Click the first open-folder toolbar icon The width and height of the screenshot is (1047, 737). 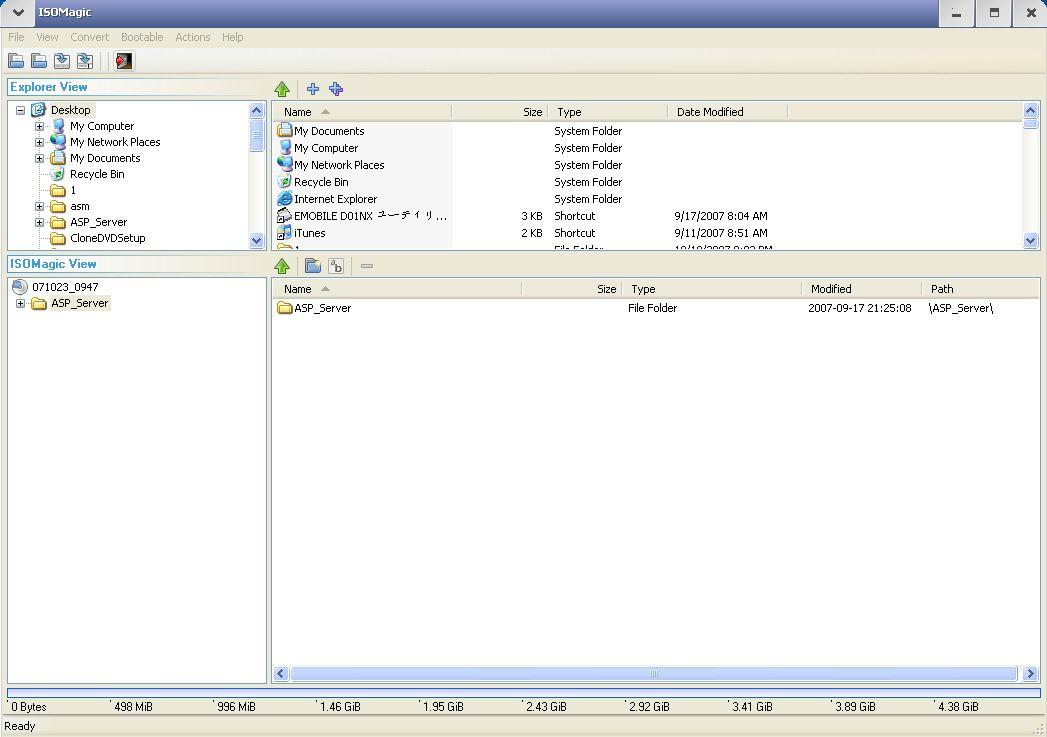[x=16, y=61]
